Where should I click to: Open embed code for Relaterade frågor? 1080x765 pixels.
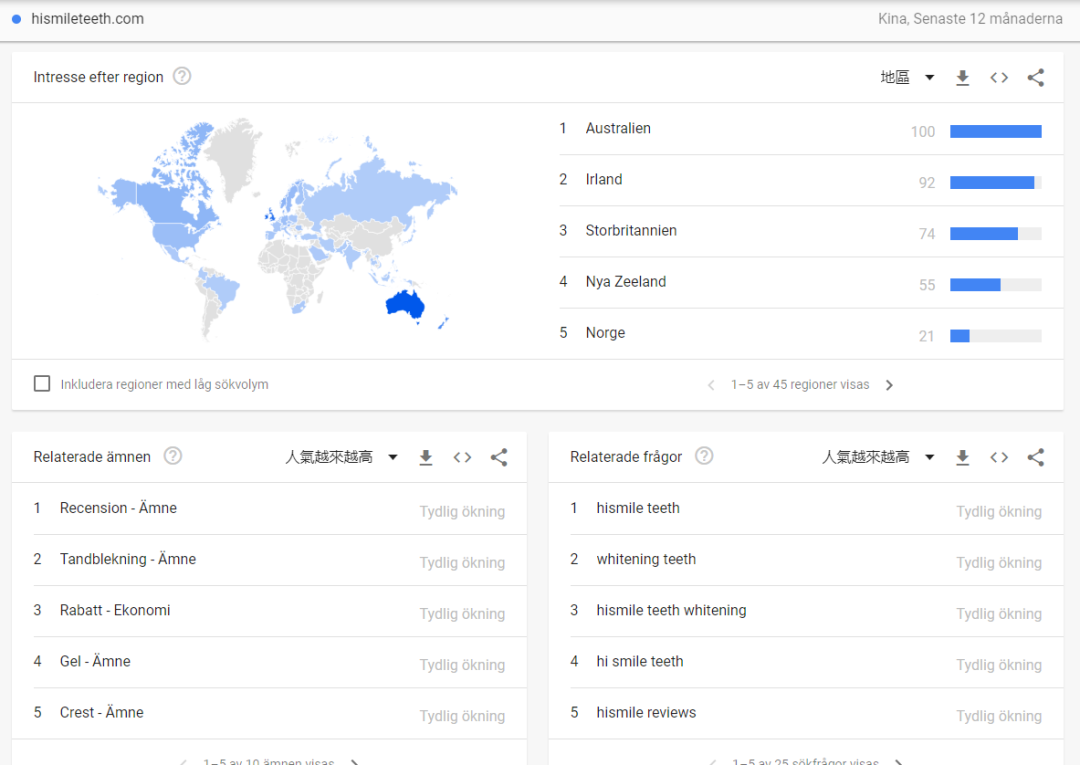pos(999,457)
